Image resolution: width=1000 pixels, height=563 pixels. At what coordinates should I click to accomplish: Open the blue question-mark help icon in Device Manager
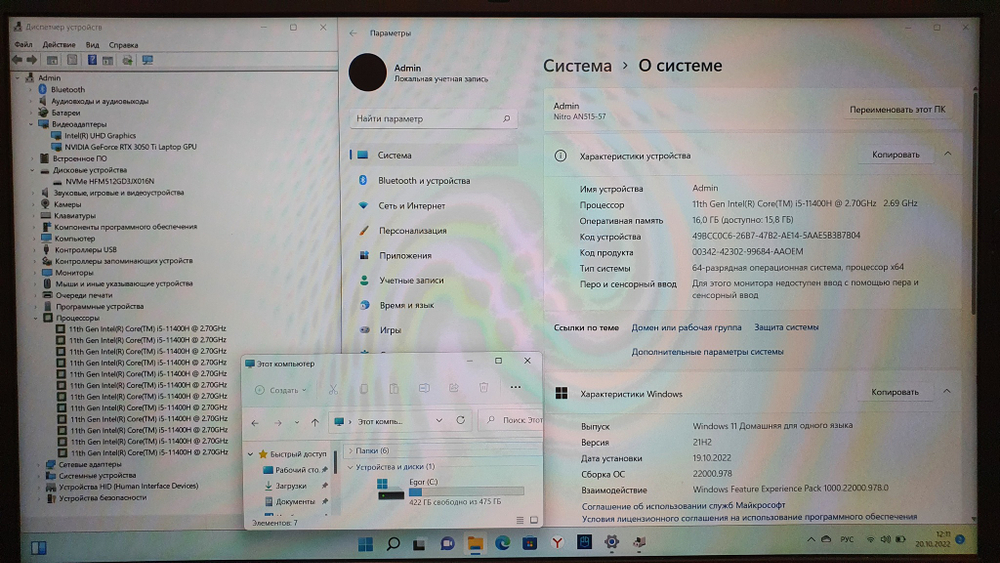(x=92, y=60)
